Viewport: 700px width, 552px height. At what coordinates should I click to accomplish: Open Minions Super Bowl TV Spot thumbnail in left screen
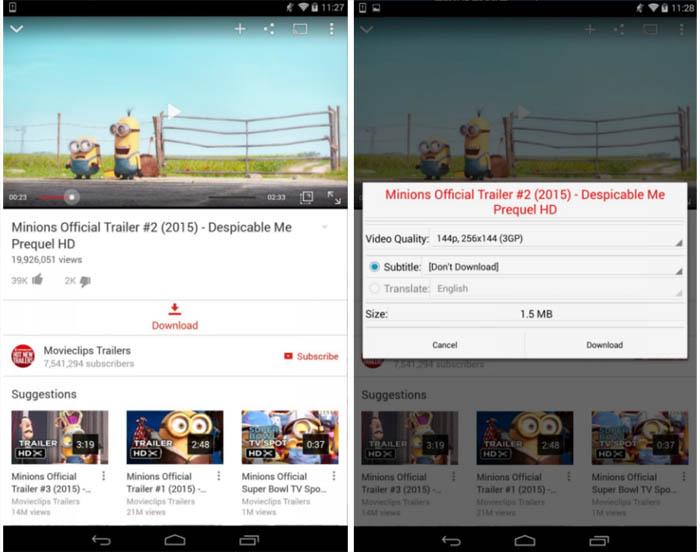(x=290, y=437)
